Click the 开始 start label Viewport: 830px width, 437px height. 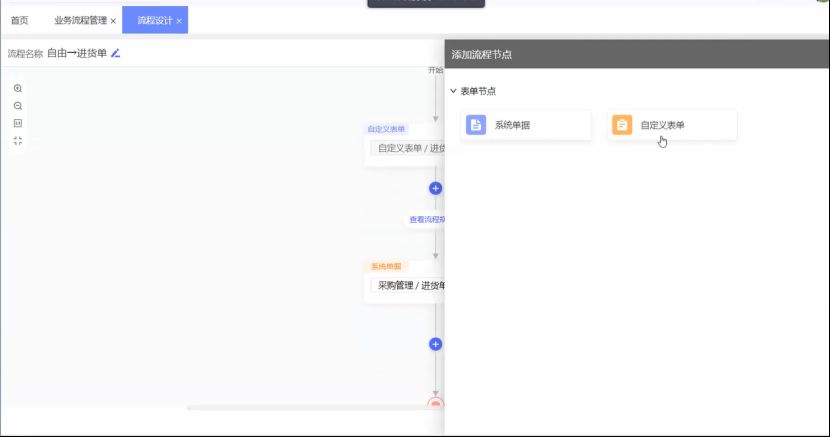click(x=435, y=70)
